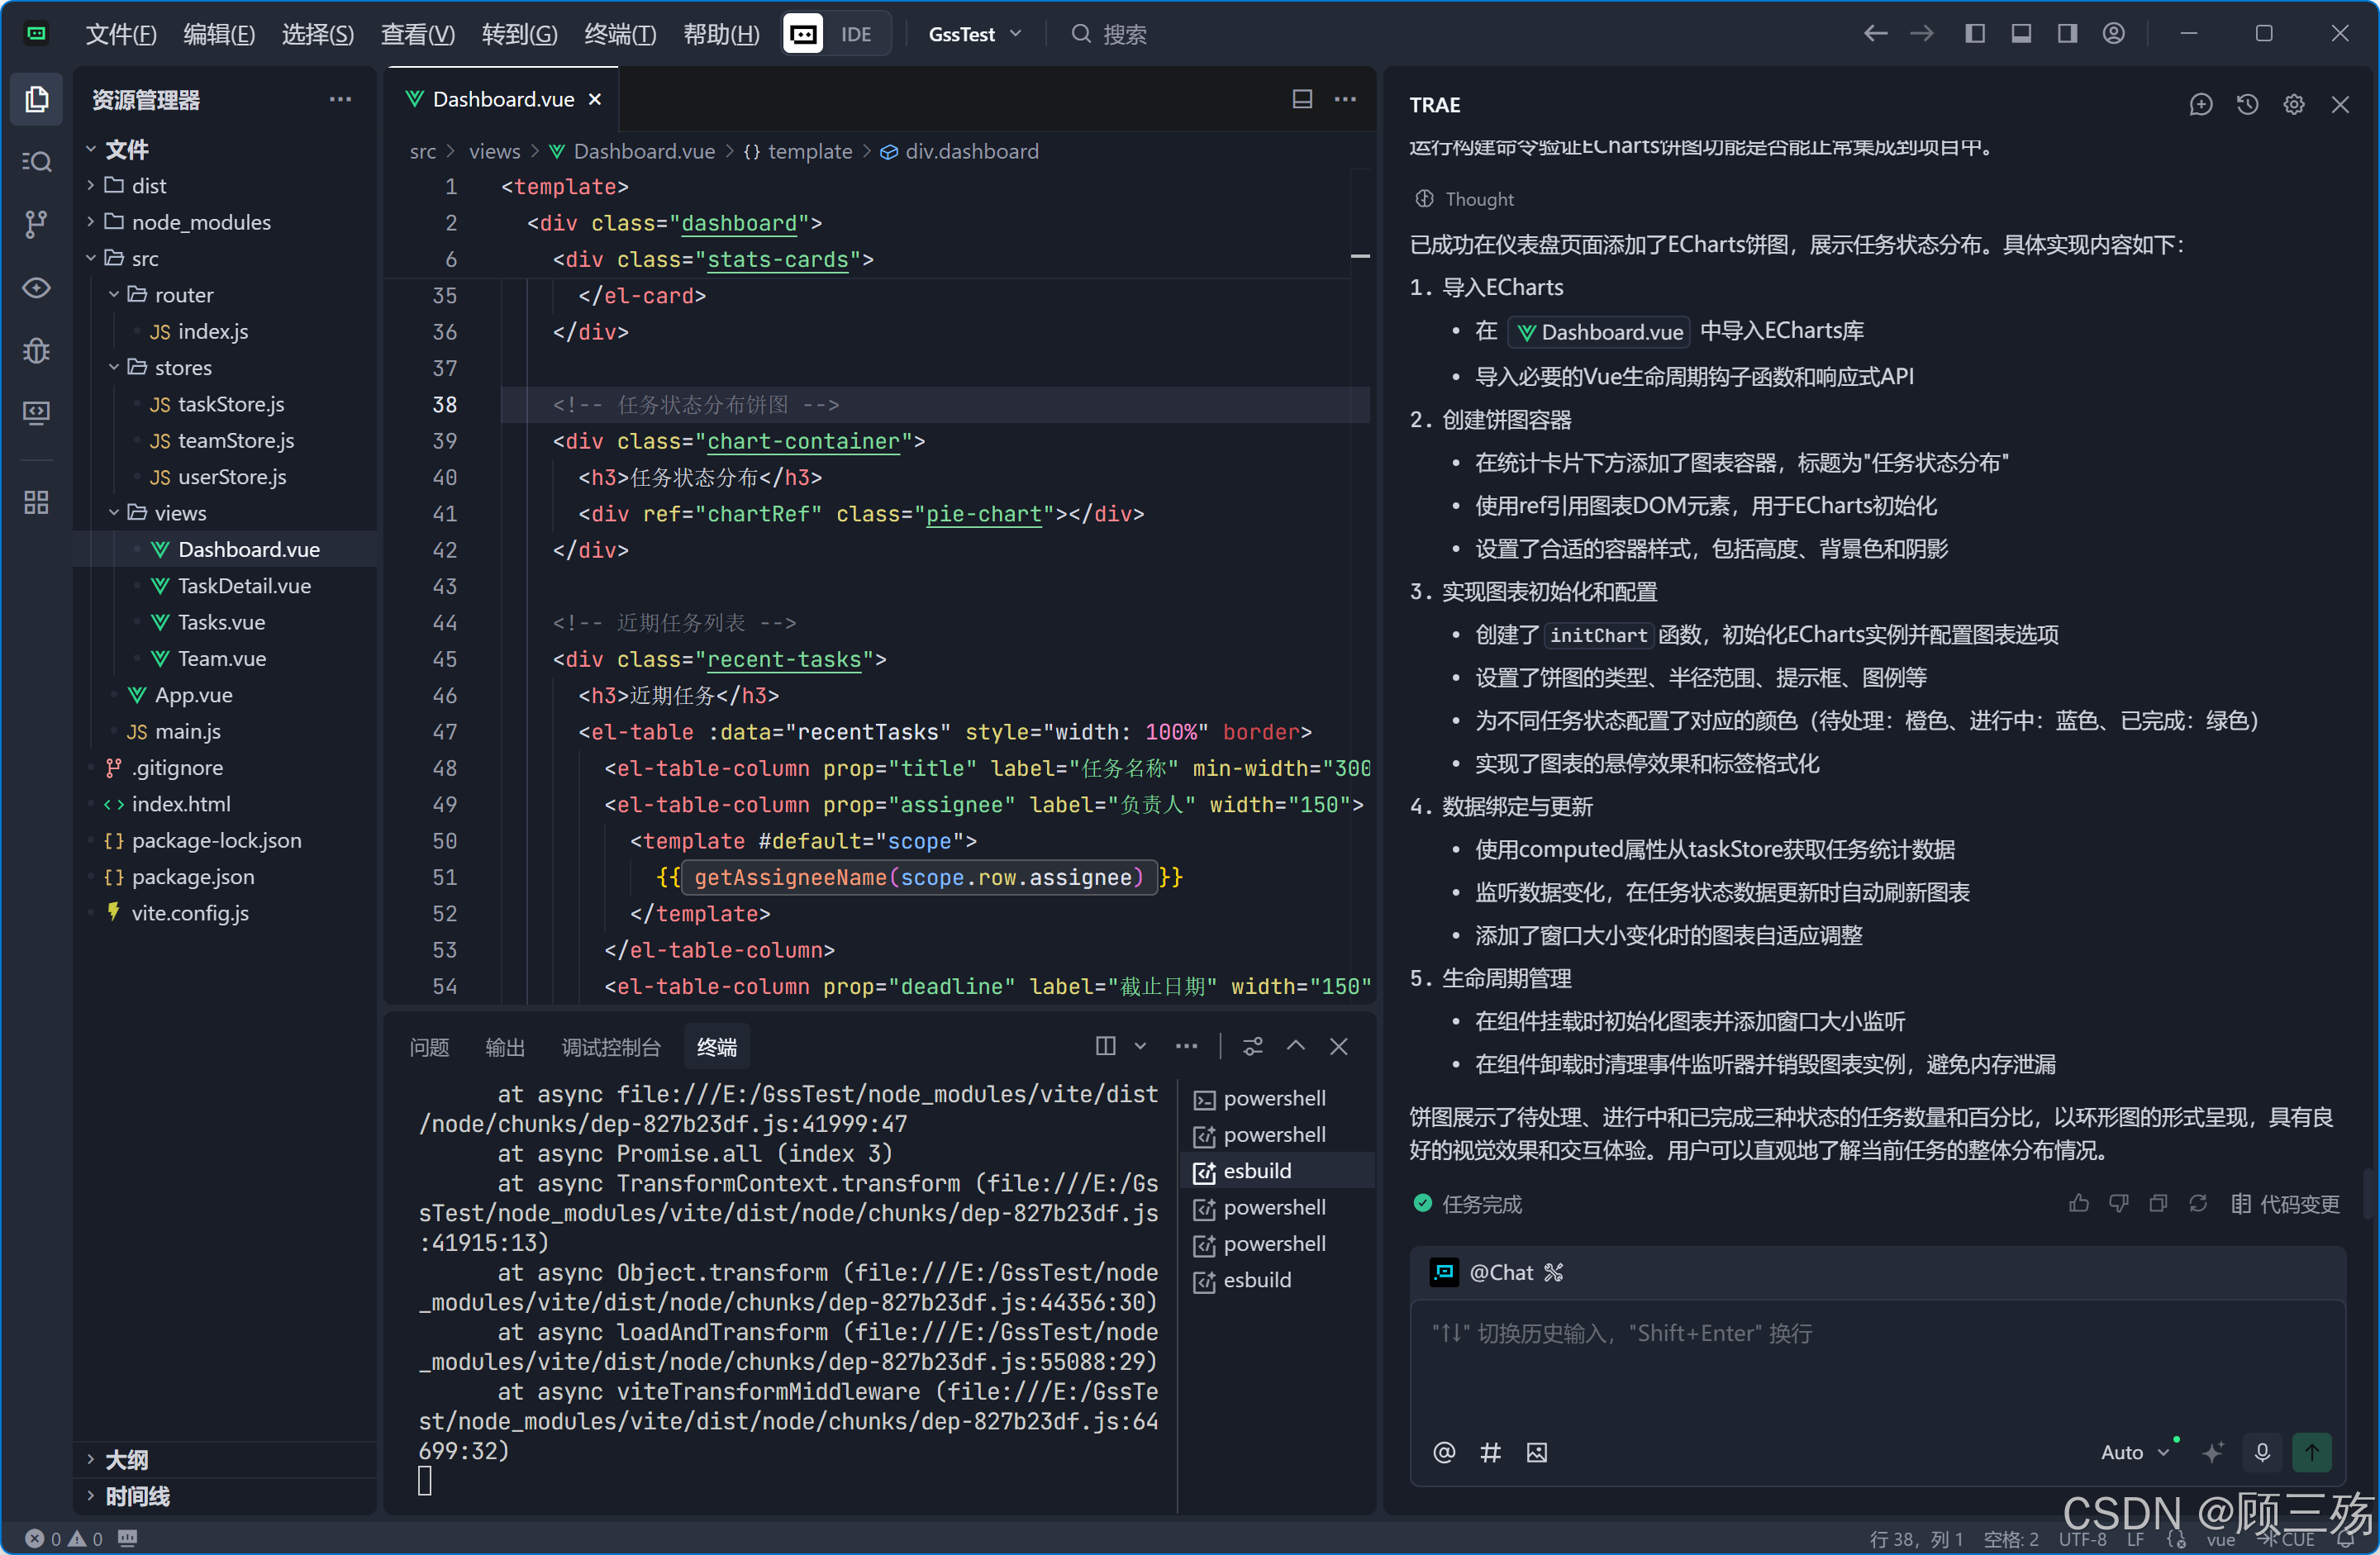Click the chat history icon in TRAE panel
The image size is (2380, 1555).
(x=2247, y=105)
